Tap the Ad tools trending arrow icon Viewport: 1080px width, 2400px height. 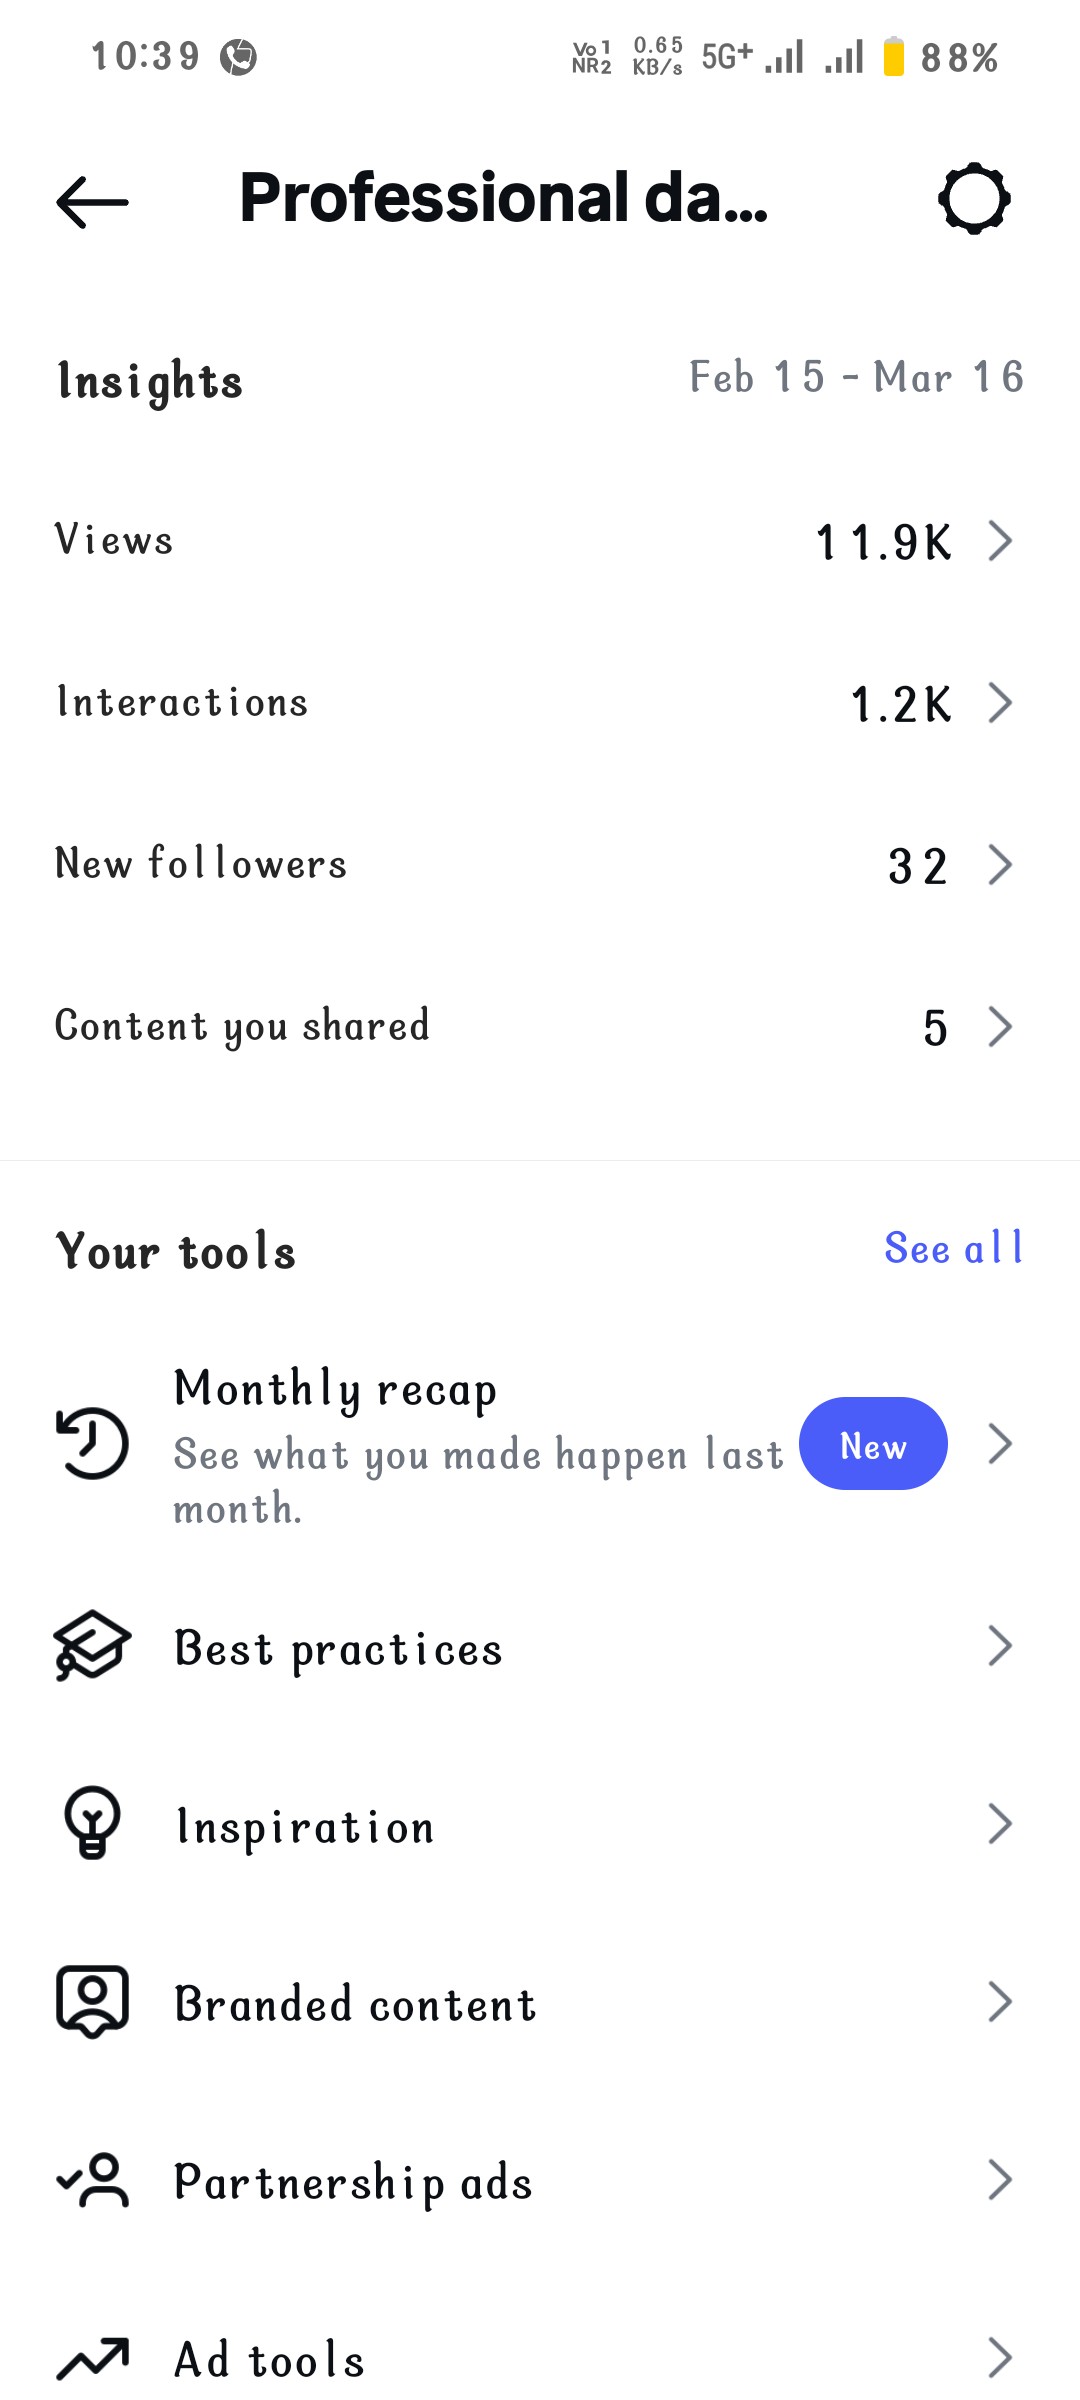tap(92, 2358)
